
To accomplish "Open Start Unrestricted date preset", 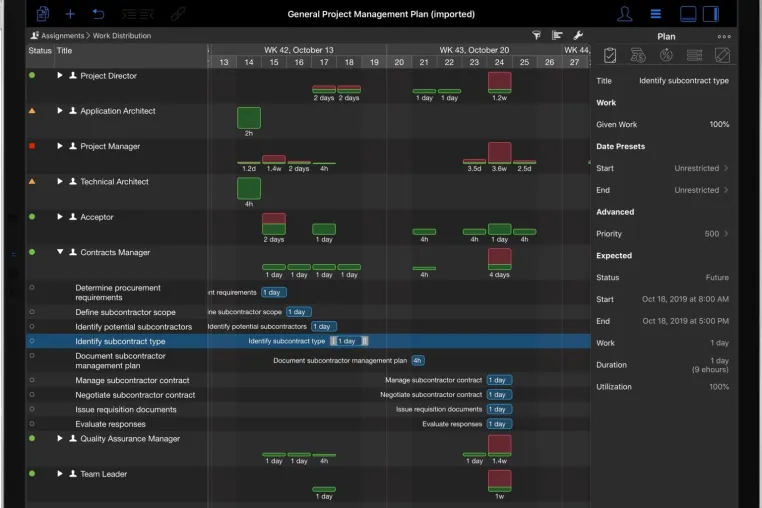I will click(x=662, y=168).
